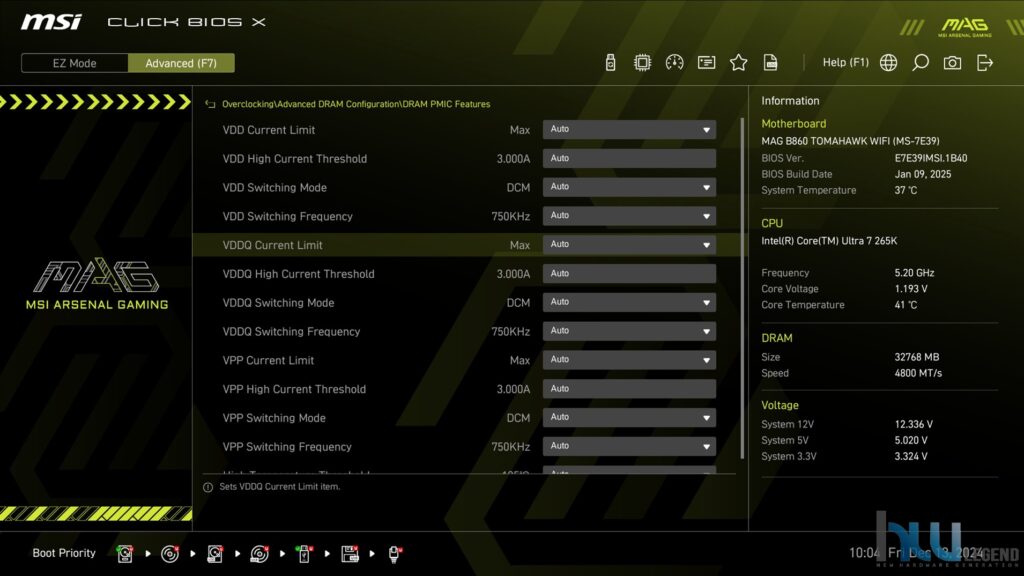
Task: Open Favorites star icon
Action: tap(738, 63)
